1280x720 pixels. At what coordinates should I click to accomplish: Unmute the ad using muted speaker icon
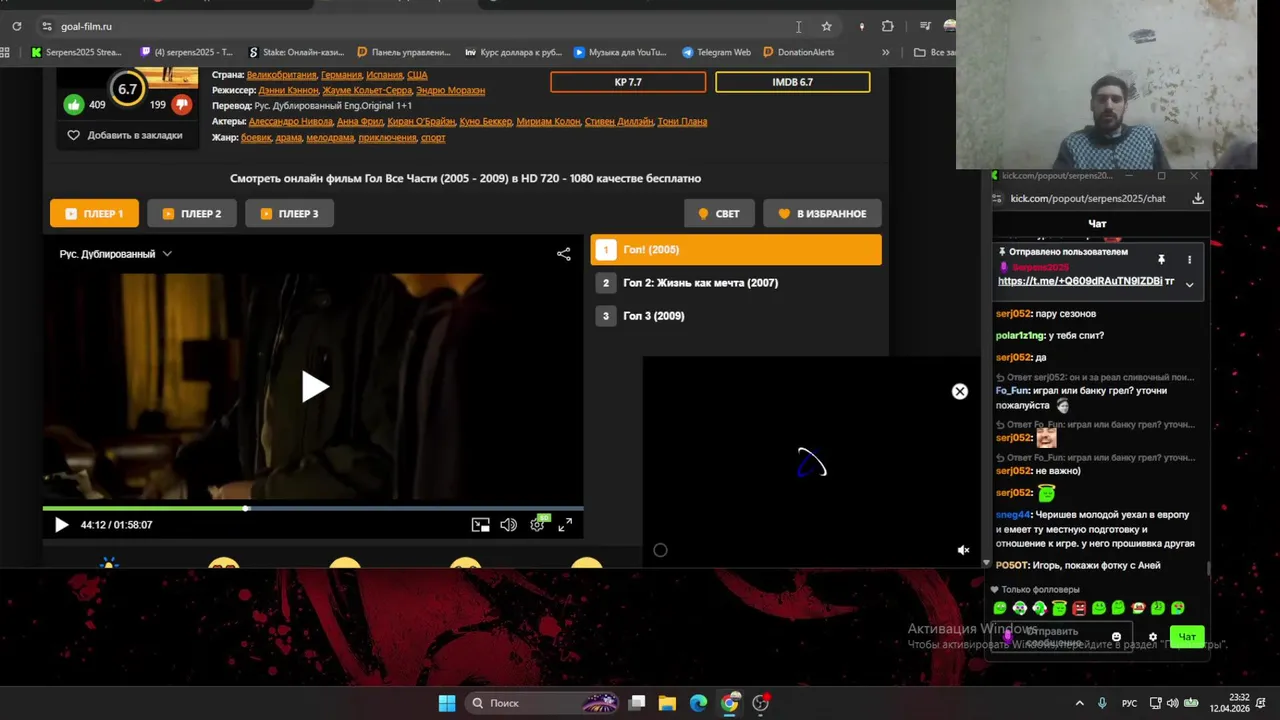963,550
